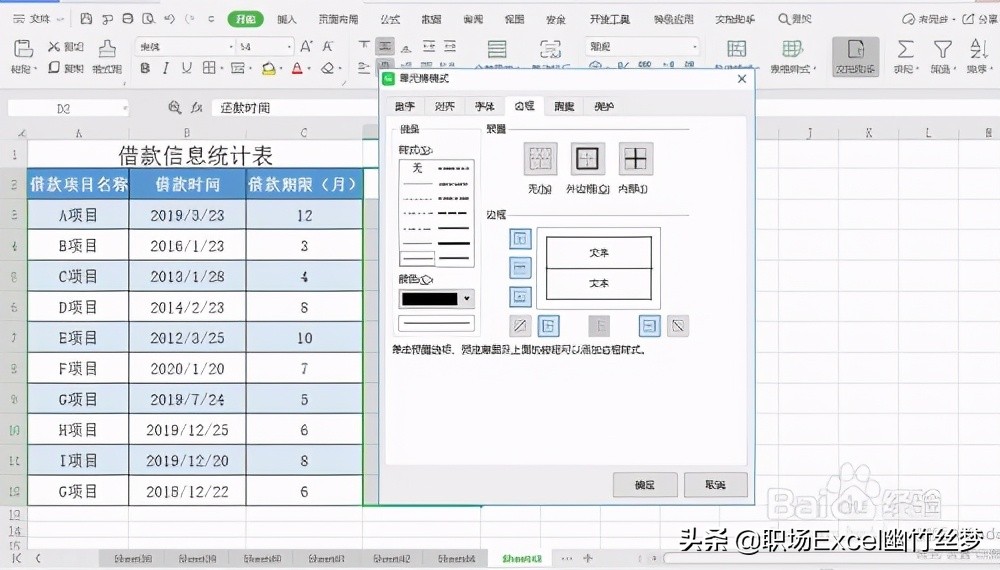Open the 文件 File menu
Viewport: 1000px width, 570px height.
pos(38,19)
